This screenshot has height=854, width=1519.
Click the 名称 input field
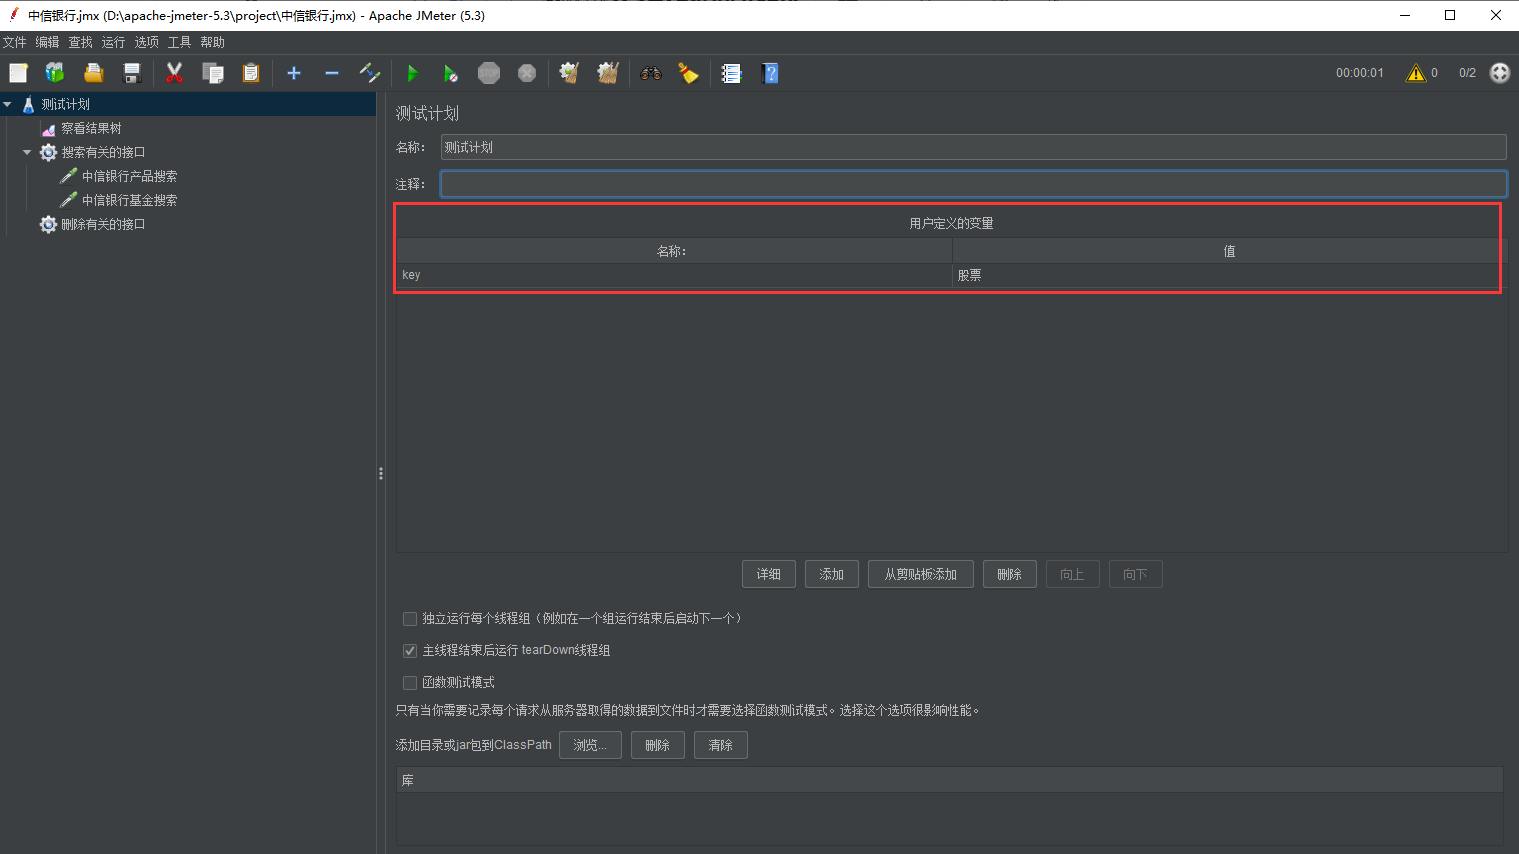(x=973, y=147)
